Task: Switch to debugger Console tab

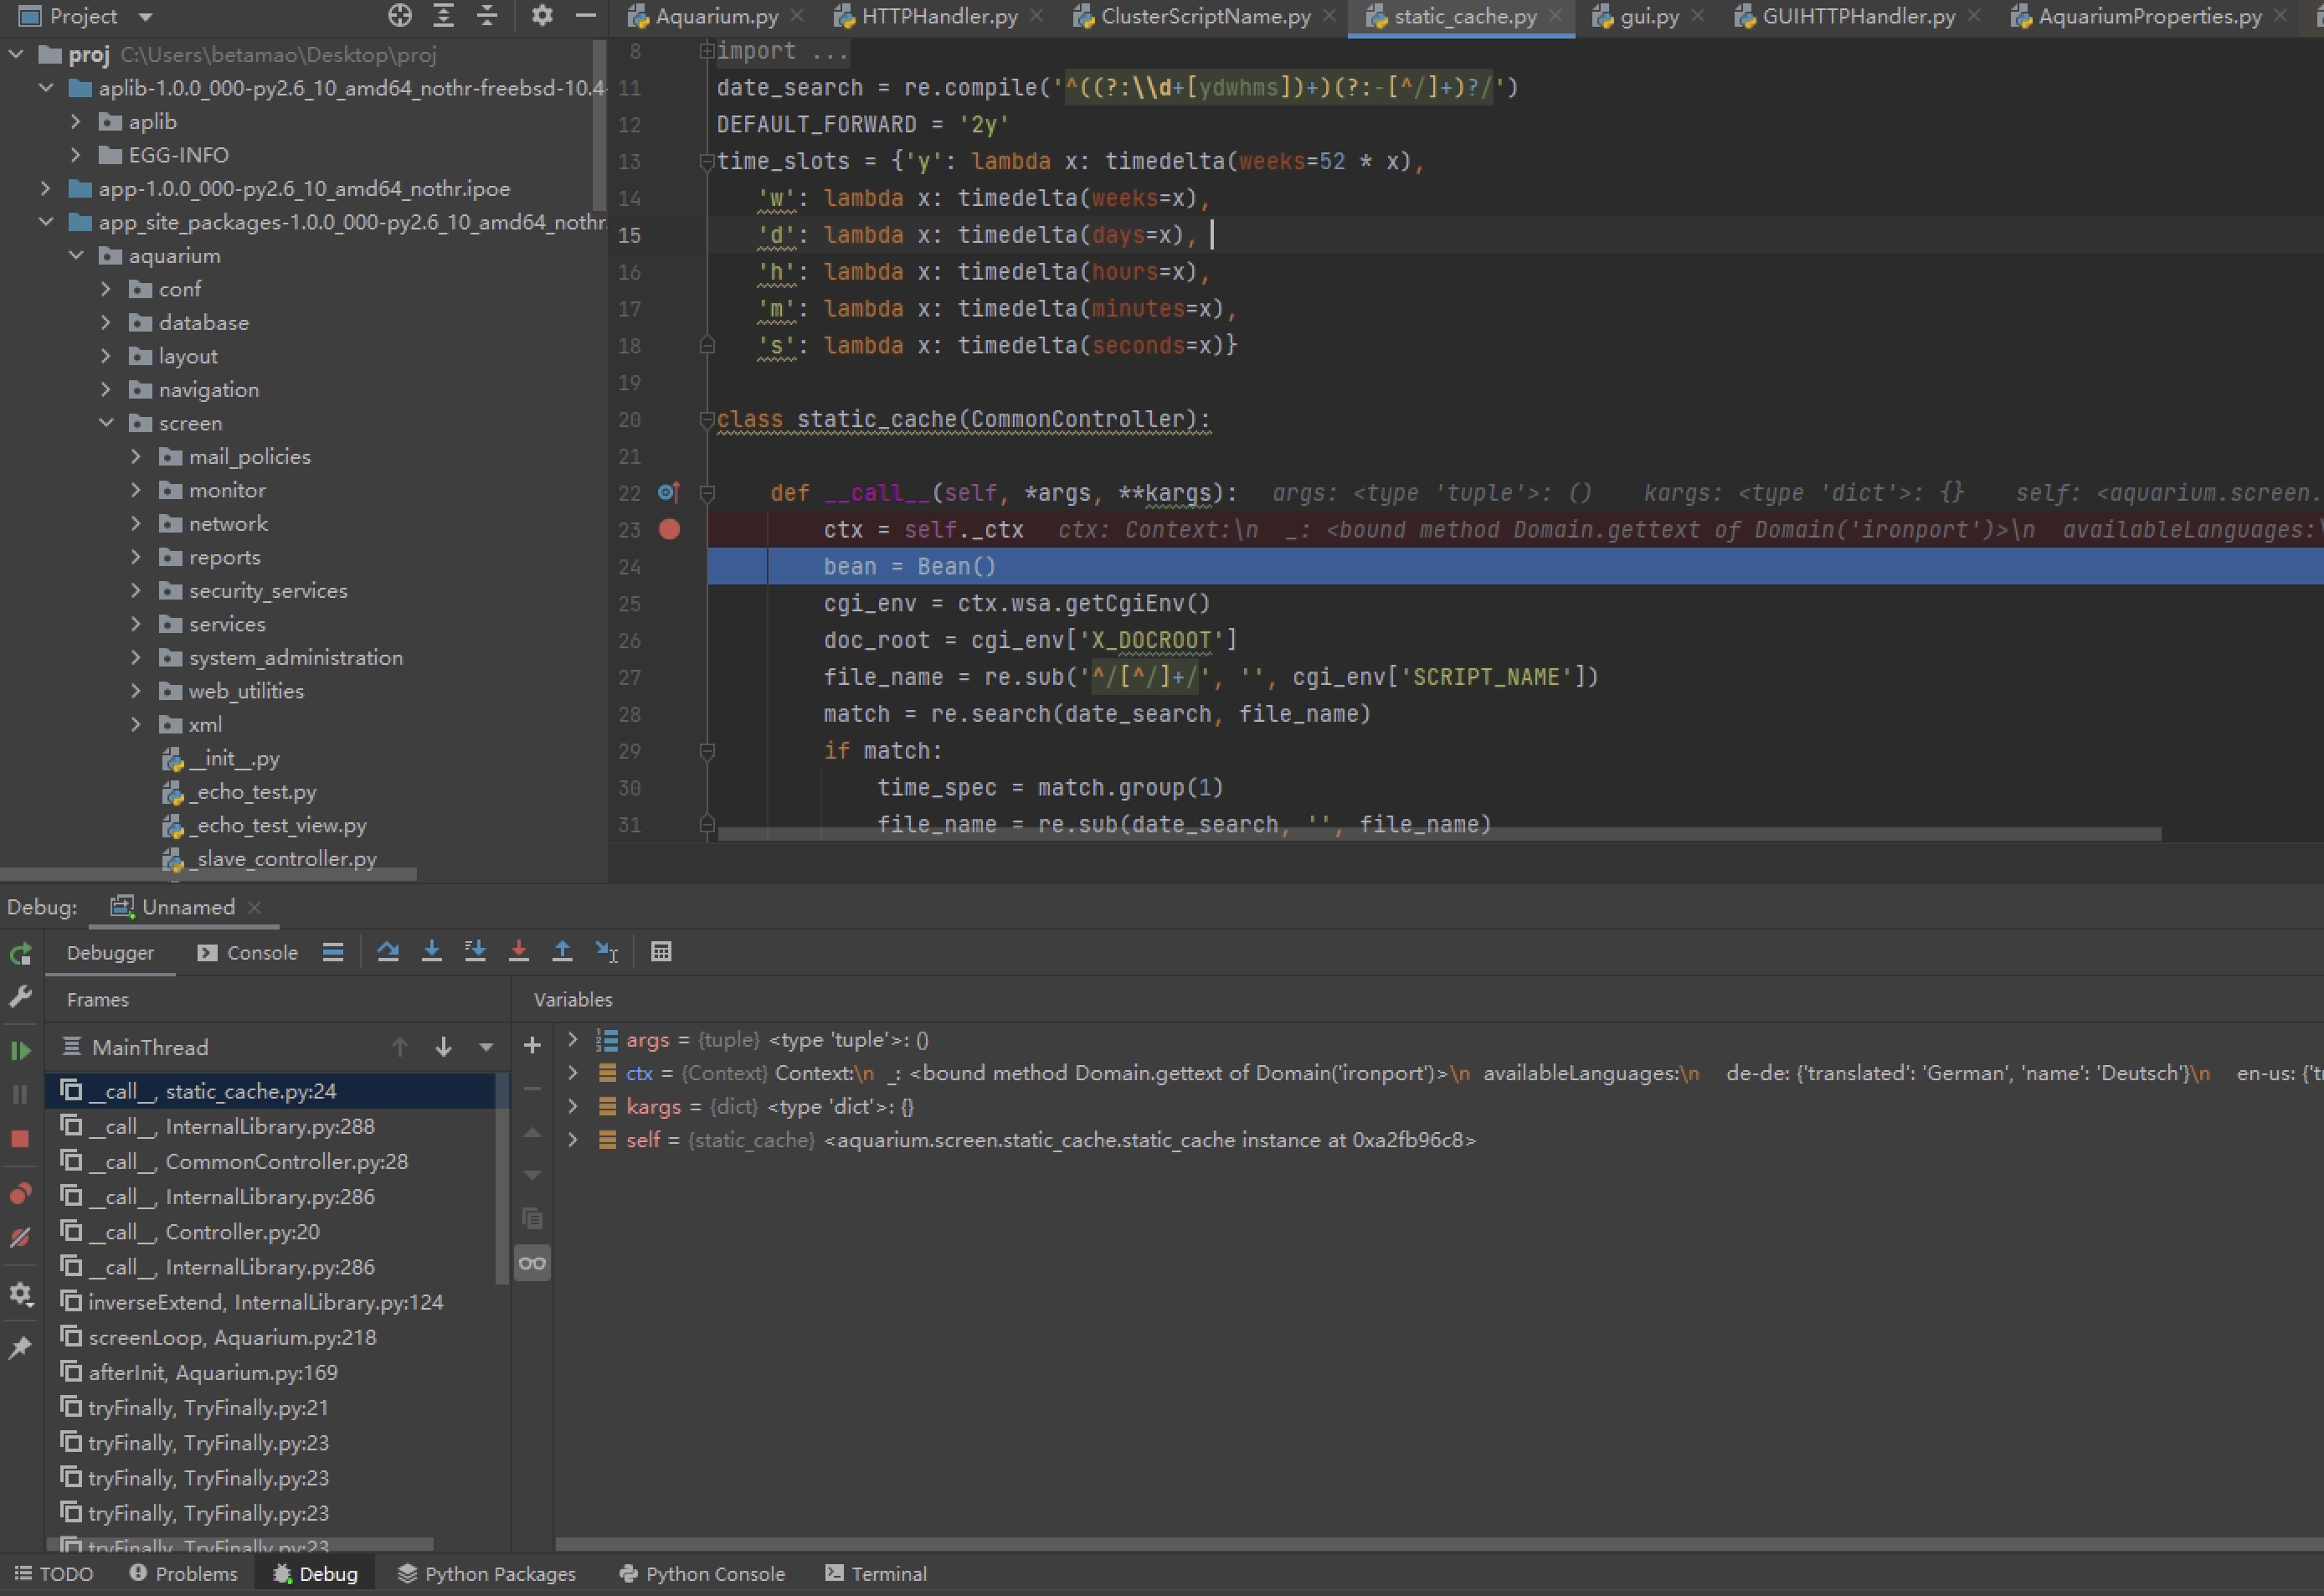Action: [x=248, y=953]
